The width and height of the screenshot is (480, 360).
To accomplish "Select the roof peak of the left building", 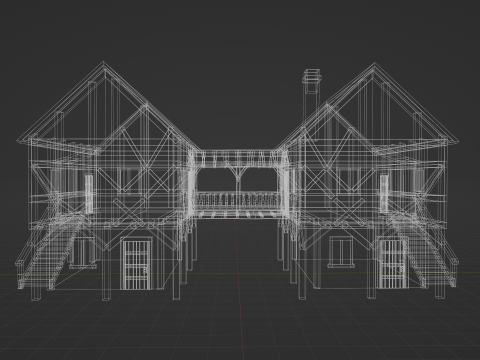I will tap(103, 65).
